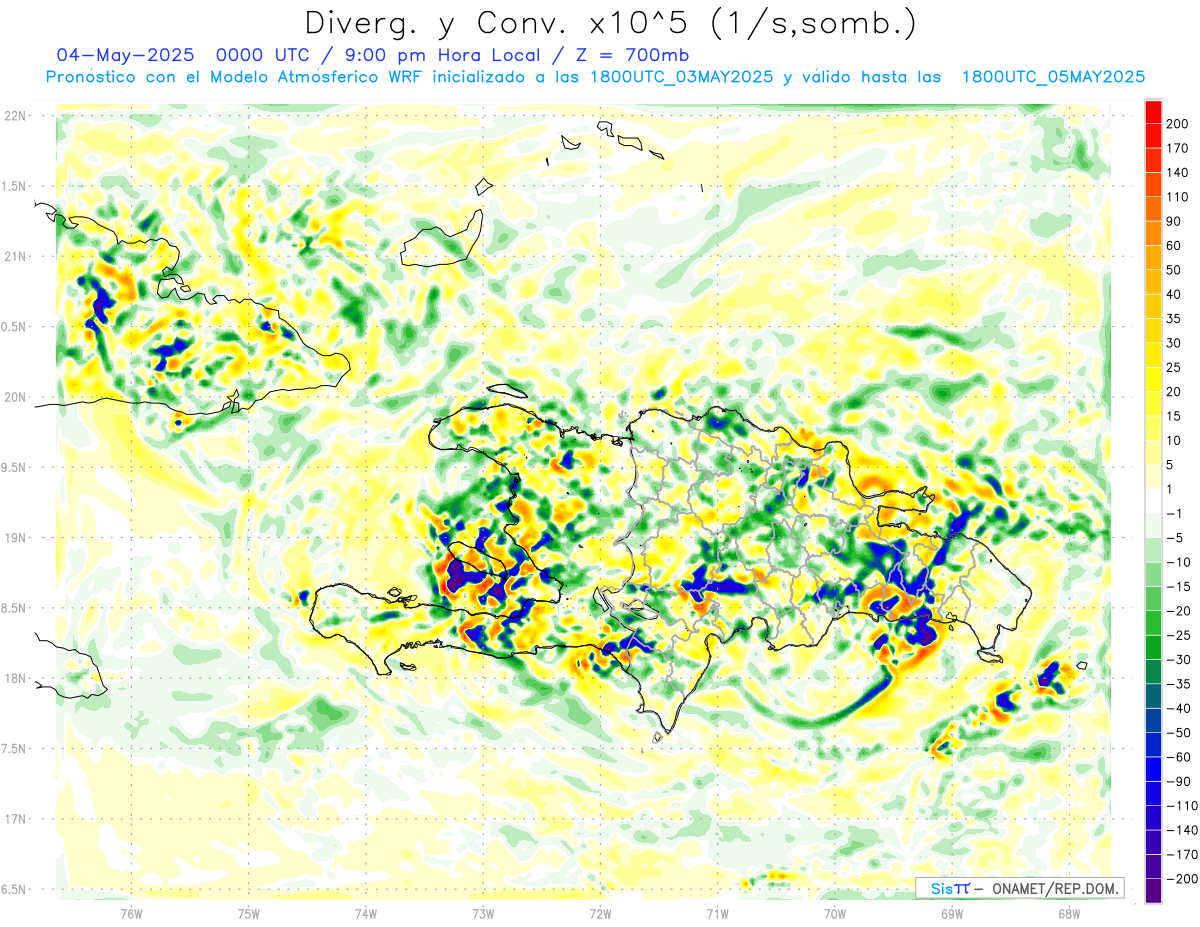
Task: Click the positive '50' color scale value
Action: [1174, 270]
